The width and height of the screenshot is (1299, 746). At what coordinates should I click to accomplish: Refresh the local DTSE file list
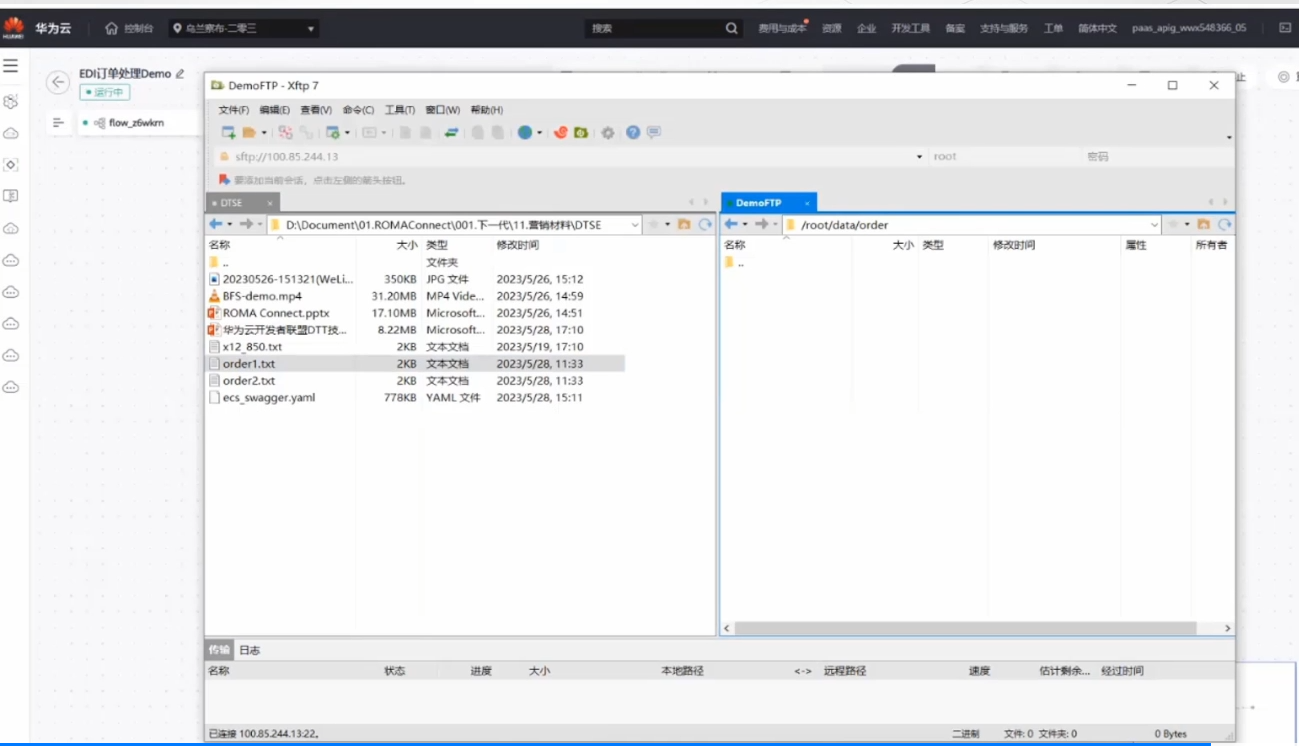705,225
